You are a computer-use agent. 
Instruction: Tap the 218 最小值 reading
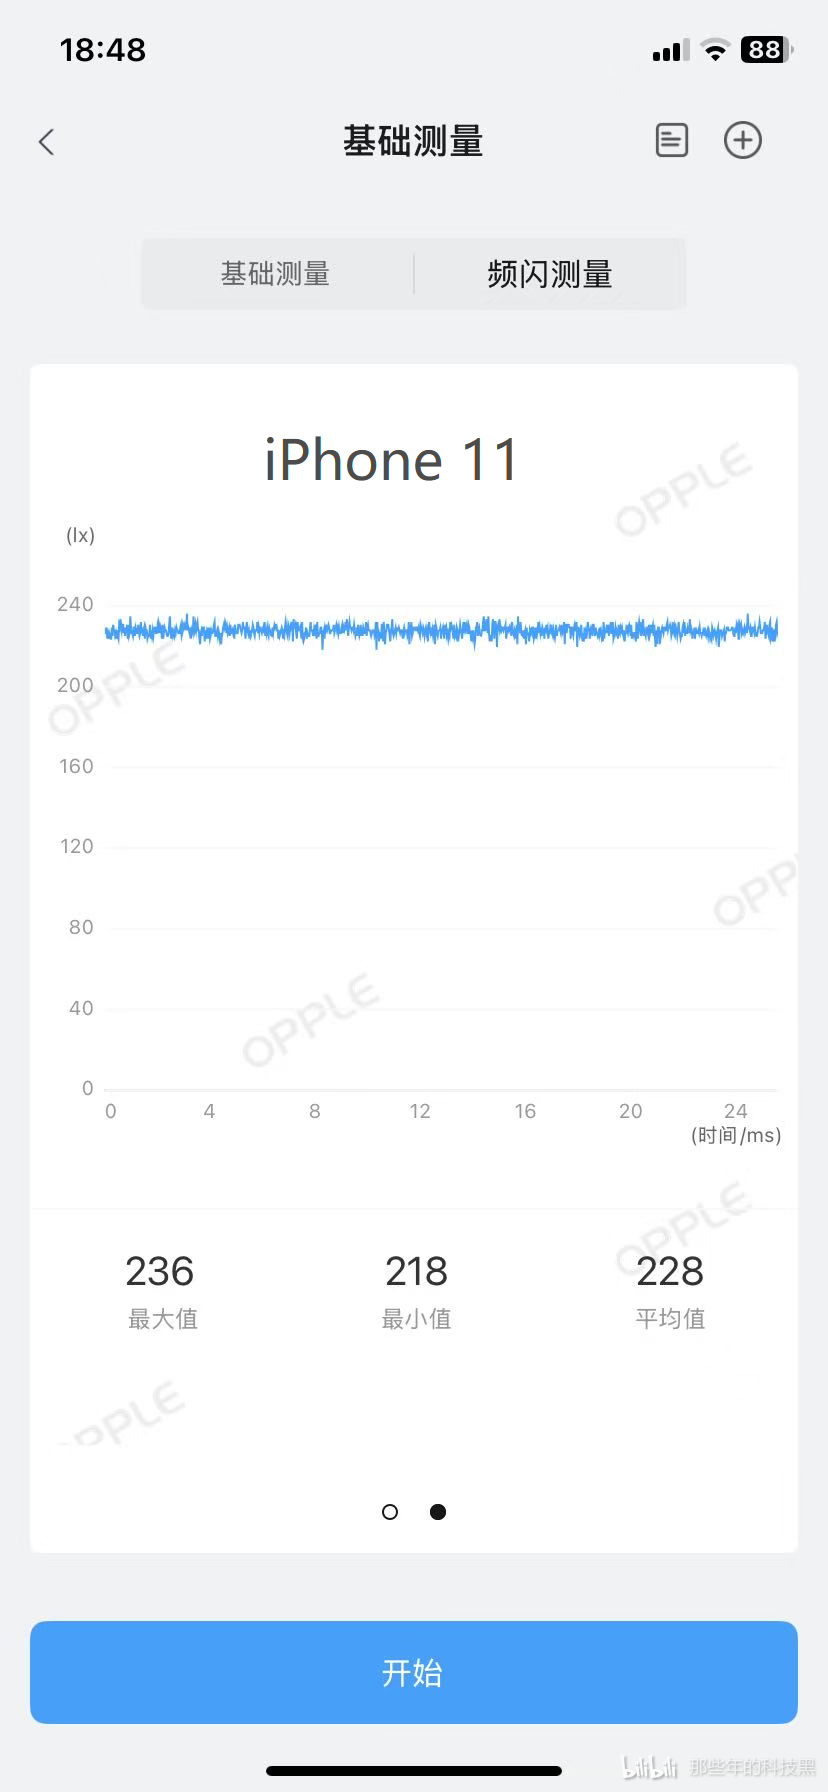pyautogui.click(x=416, y=1290)
